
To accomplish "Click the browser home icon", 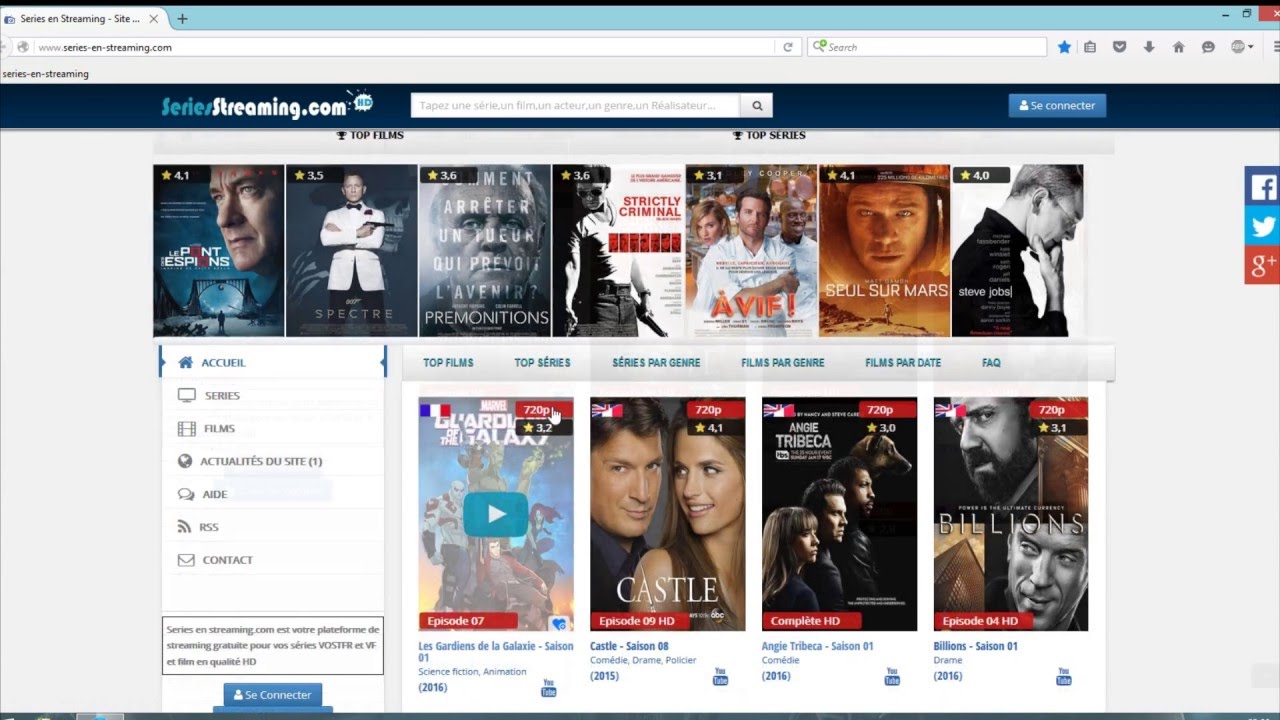I will tap(1178, 47).
